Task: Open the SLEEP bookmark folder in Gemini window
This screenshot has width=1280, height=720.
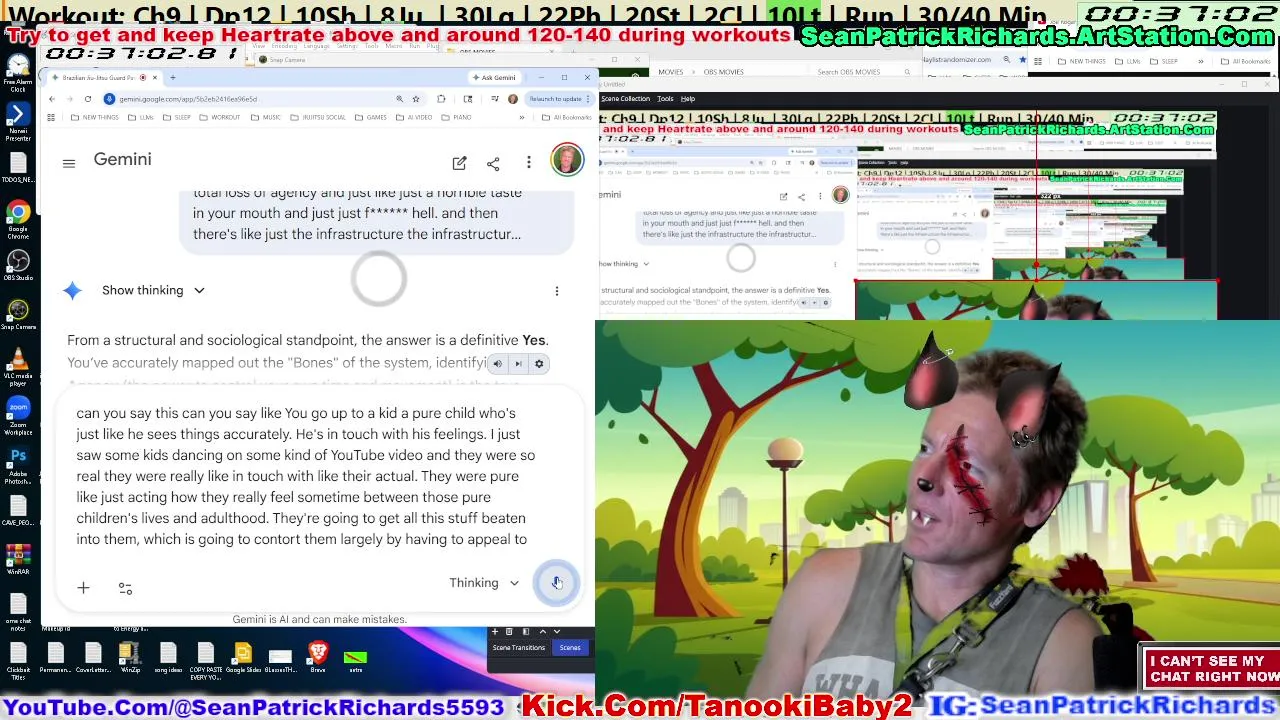Action: point(178,118)
